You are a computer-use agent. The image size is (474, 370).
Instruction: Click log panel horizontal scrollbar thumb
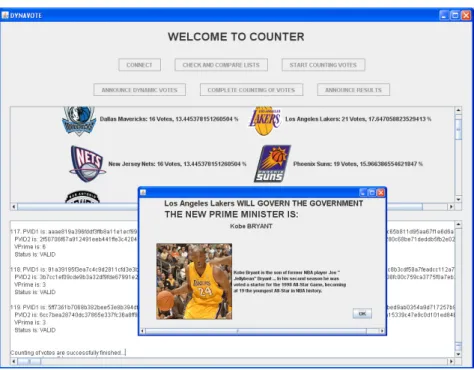(x=29, y=361)
